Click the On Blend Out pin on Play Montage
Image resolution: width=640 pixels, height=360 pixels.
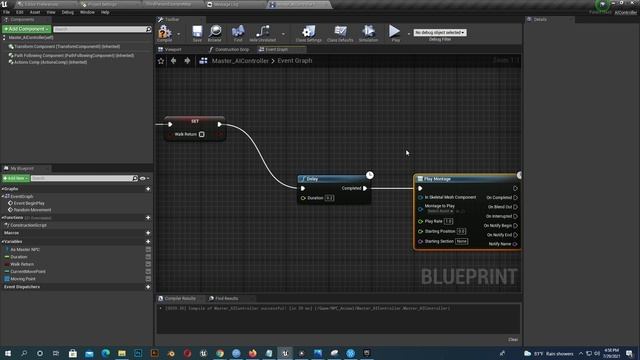point(516,207)
